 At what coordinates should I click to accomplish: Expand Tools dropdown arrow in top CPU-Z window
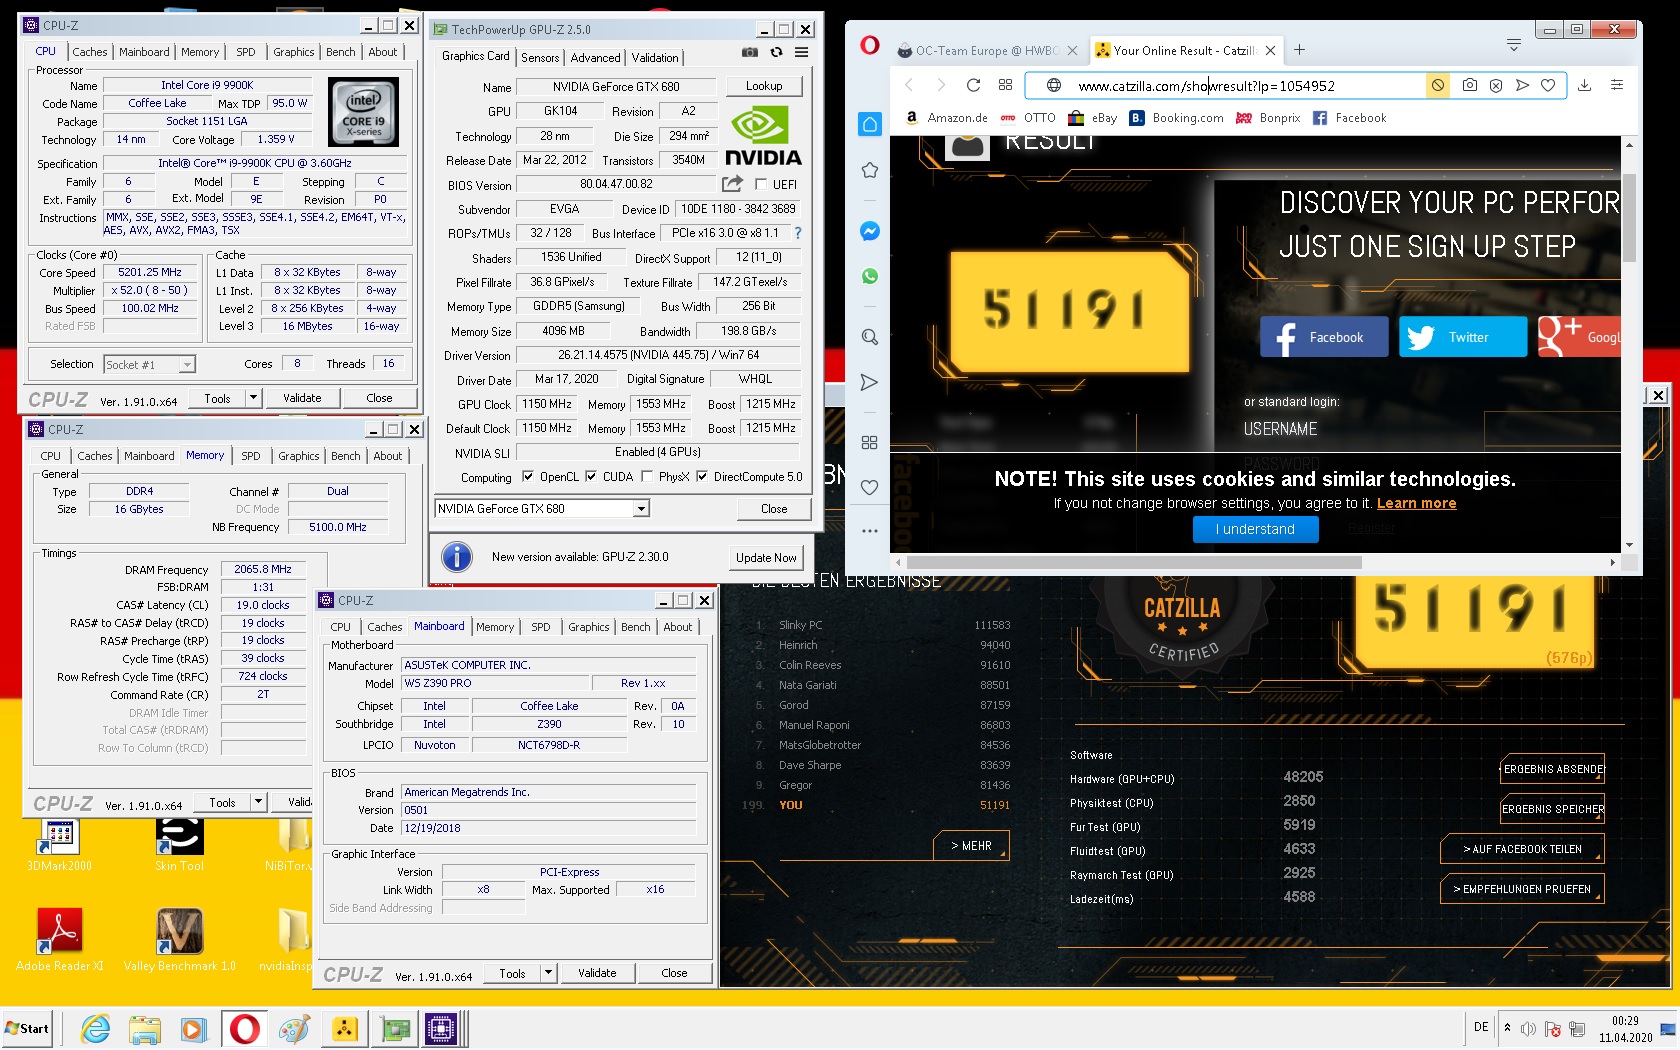[x=254, y=398]
